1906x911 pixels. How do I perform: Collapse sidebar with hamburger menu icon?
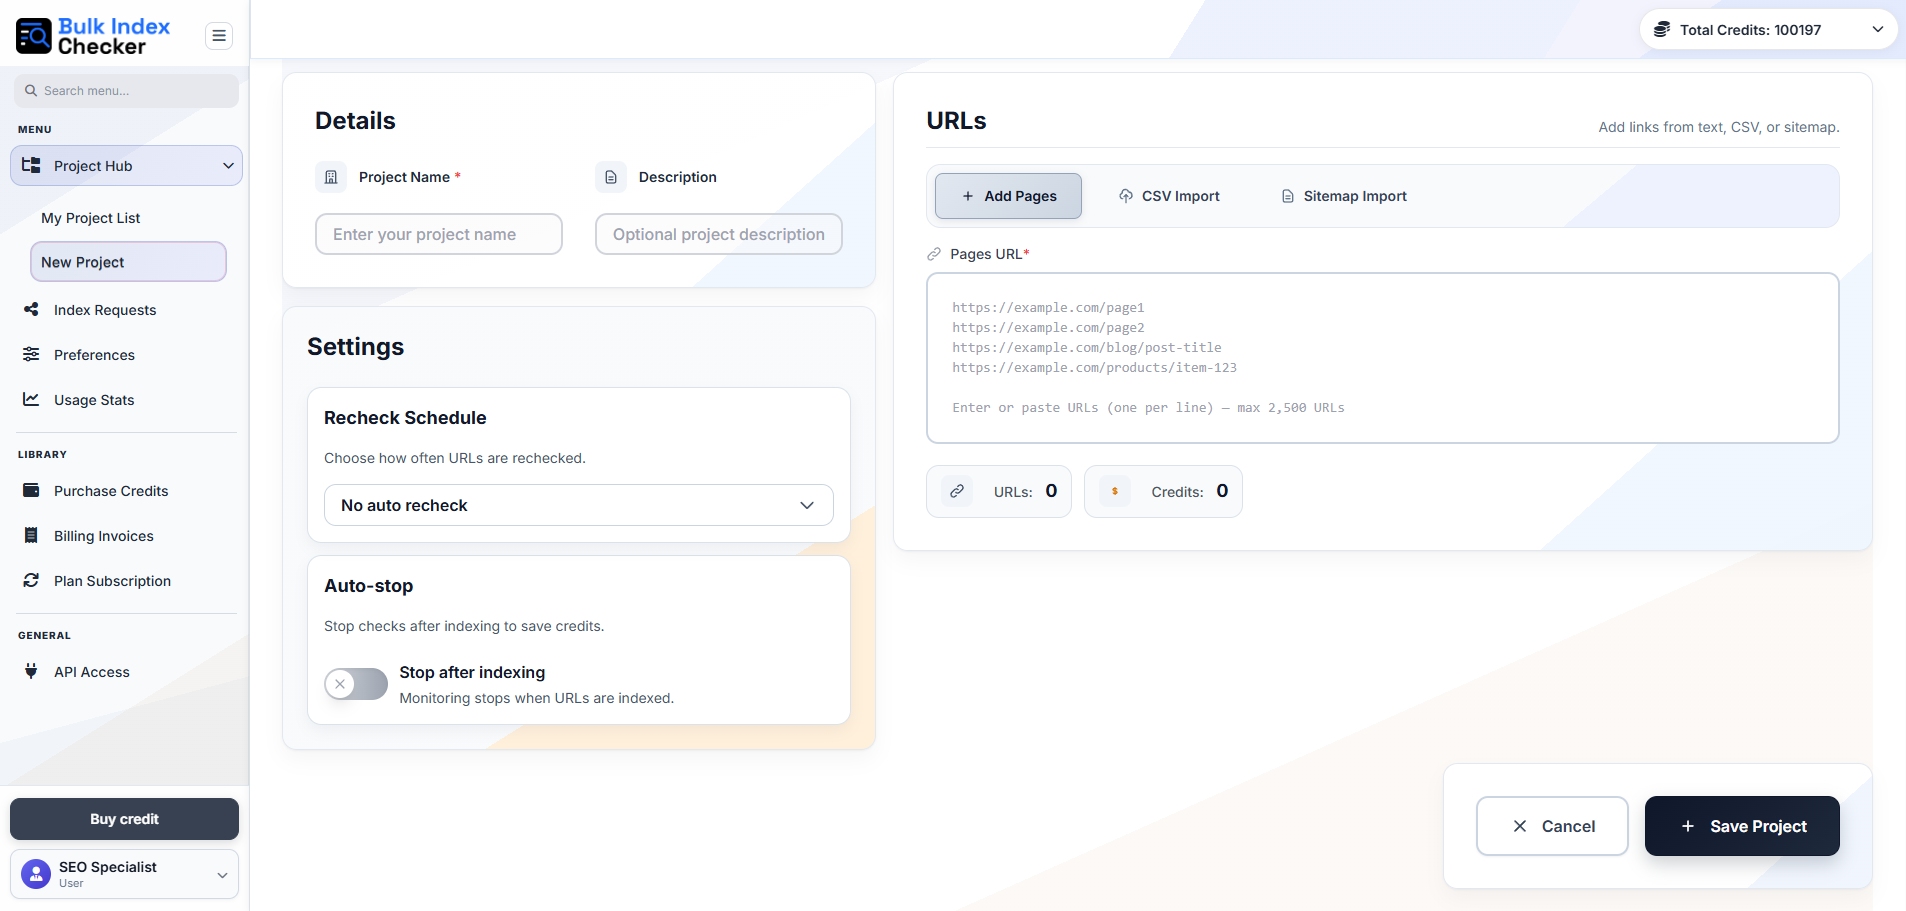(219, 36)
